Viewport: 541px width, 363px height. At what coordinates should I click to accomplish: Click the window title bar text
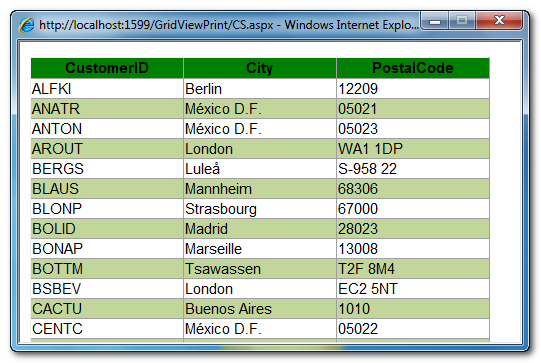229,25
